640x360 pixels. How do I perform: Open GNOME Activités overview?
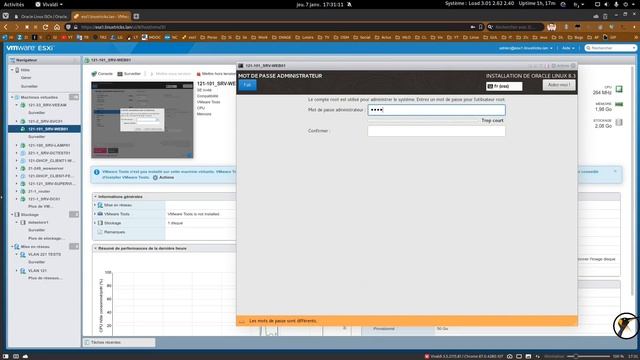(x=14, y=4)
